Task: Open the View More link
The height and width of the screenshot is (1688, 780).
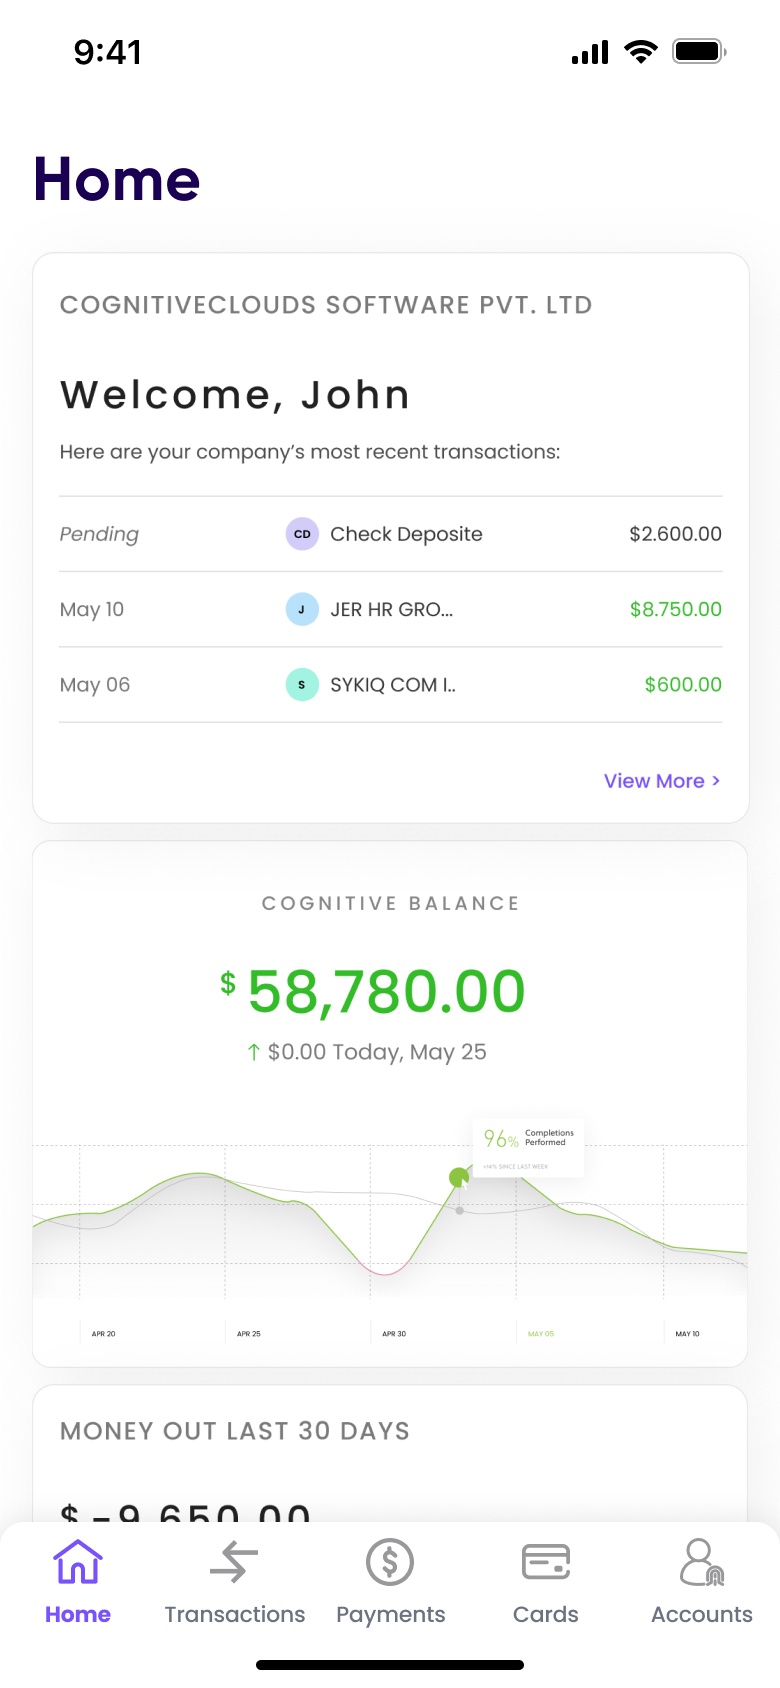Action: 654,781
